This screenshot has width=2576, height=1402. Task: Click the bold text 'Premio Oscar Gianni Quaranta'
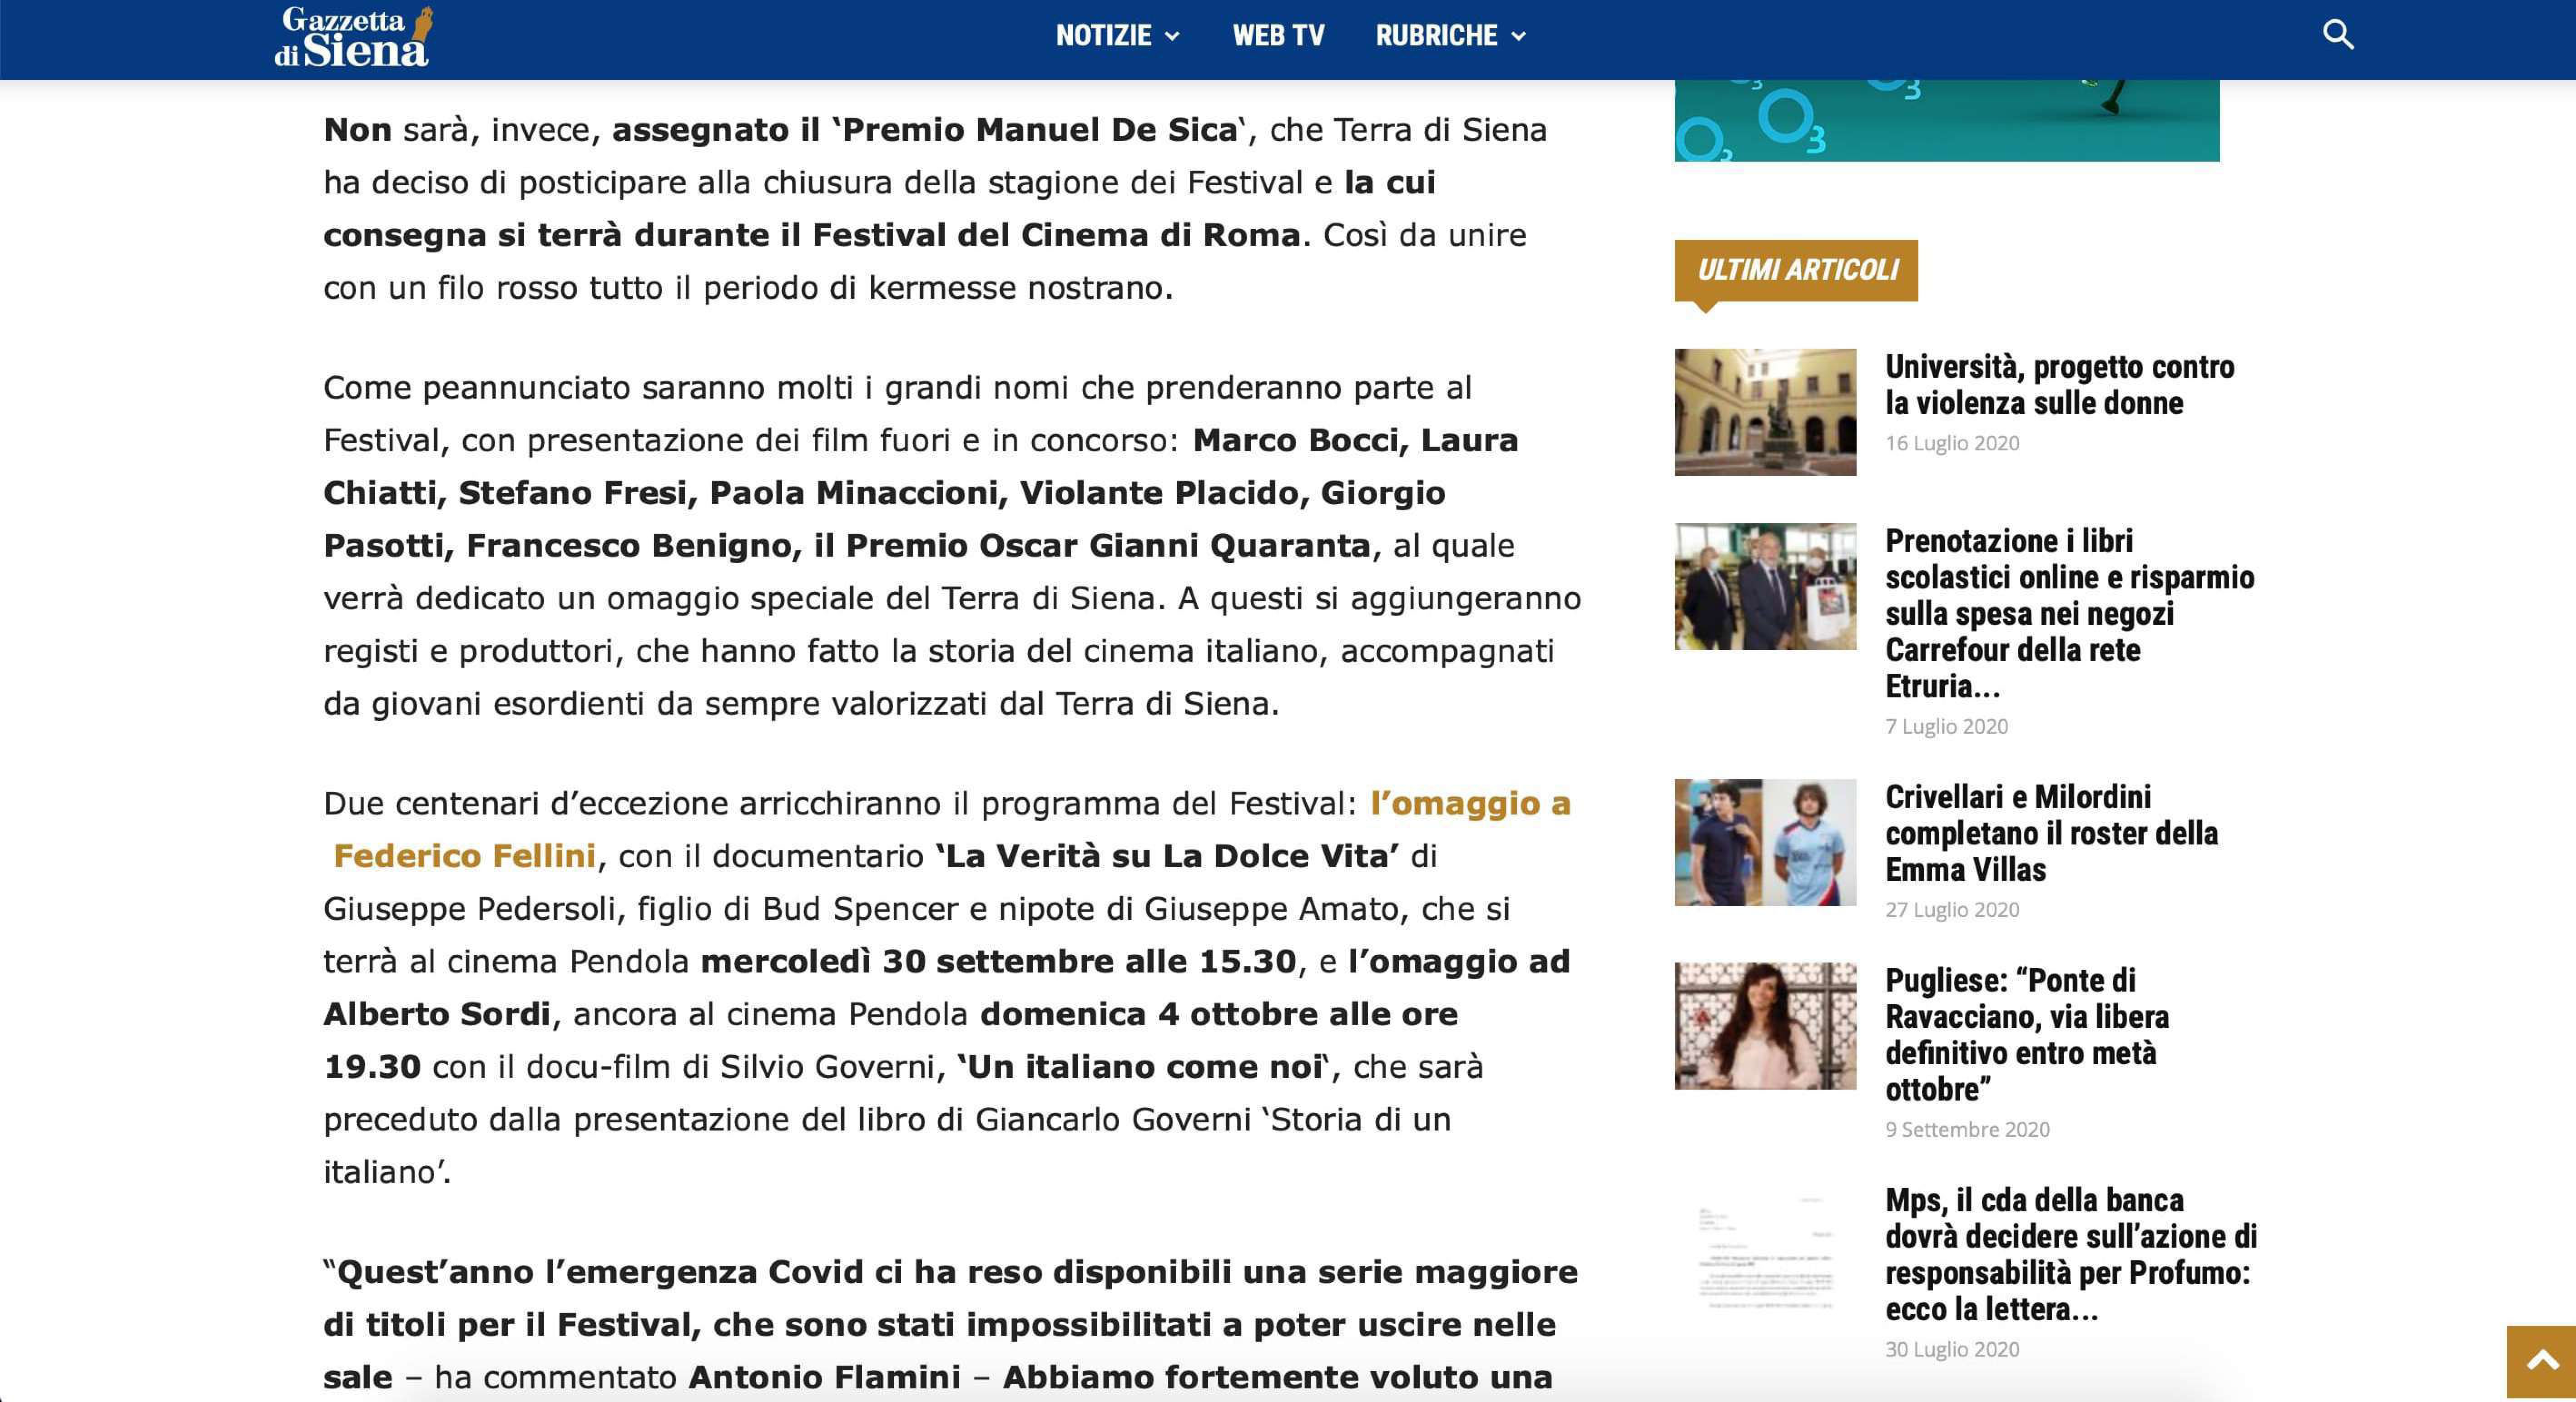click(x=1108, y=546)
